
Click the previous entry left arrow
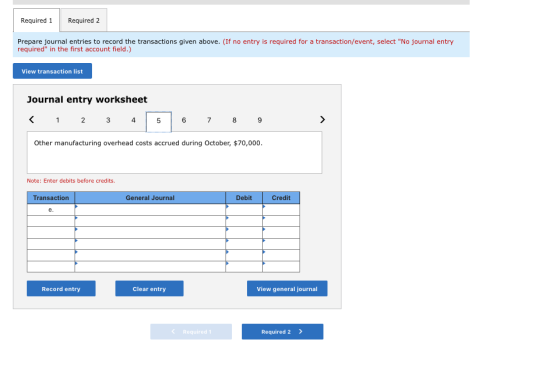pos(31,120)
